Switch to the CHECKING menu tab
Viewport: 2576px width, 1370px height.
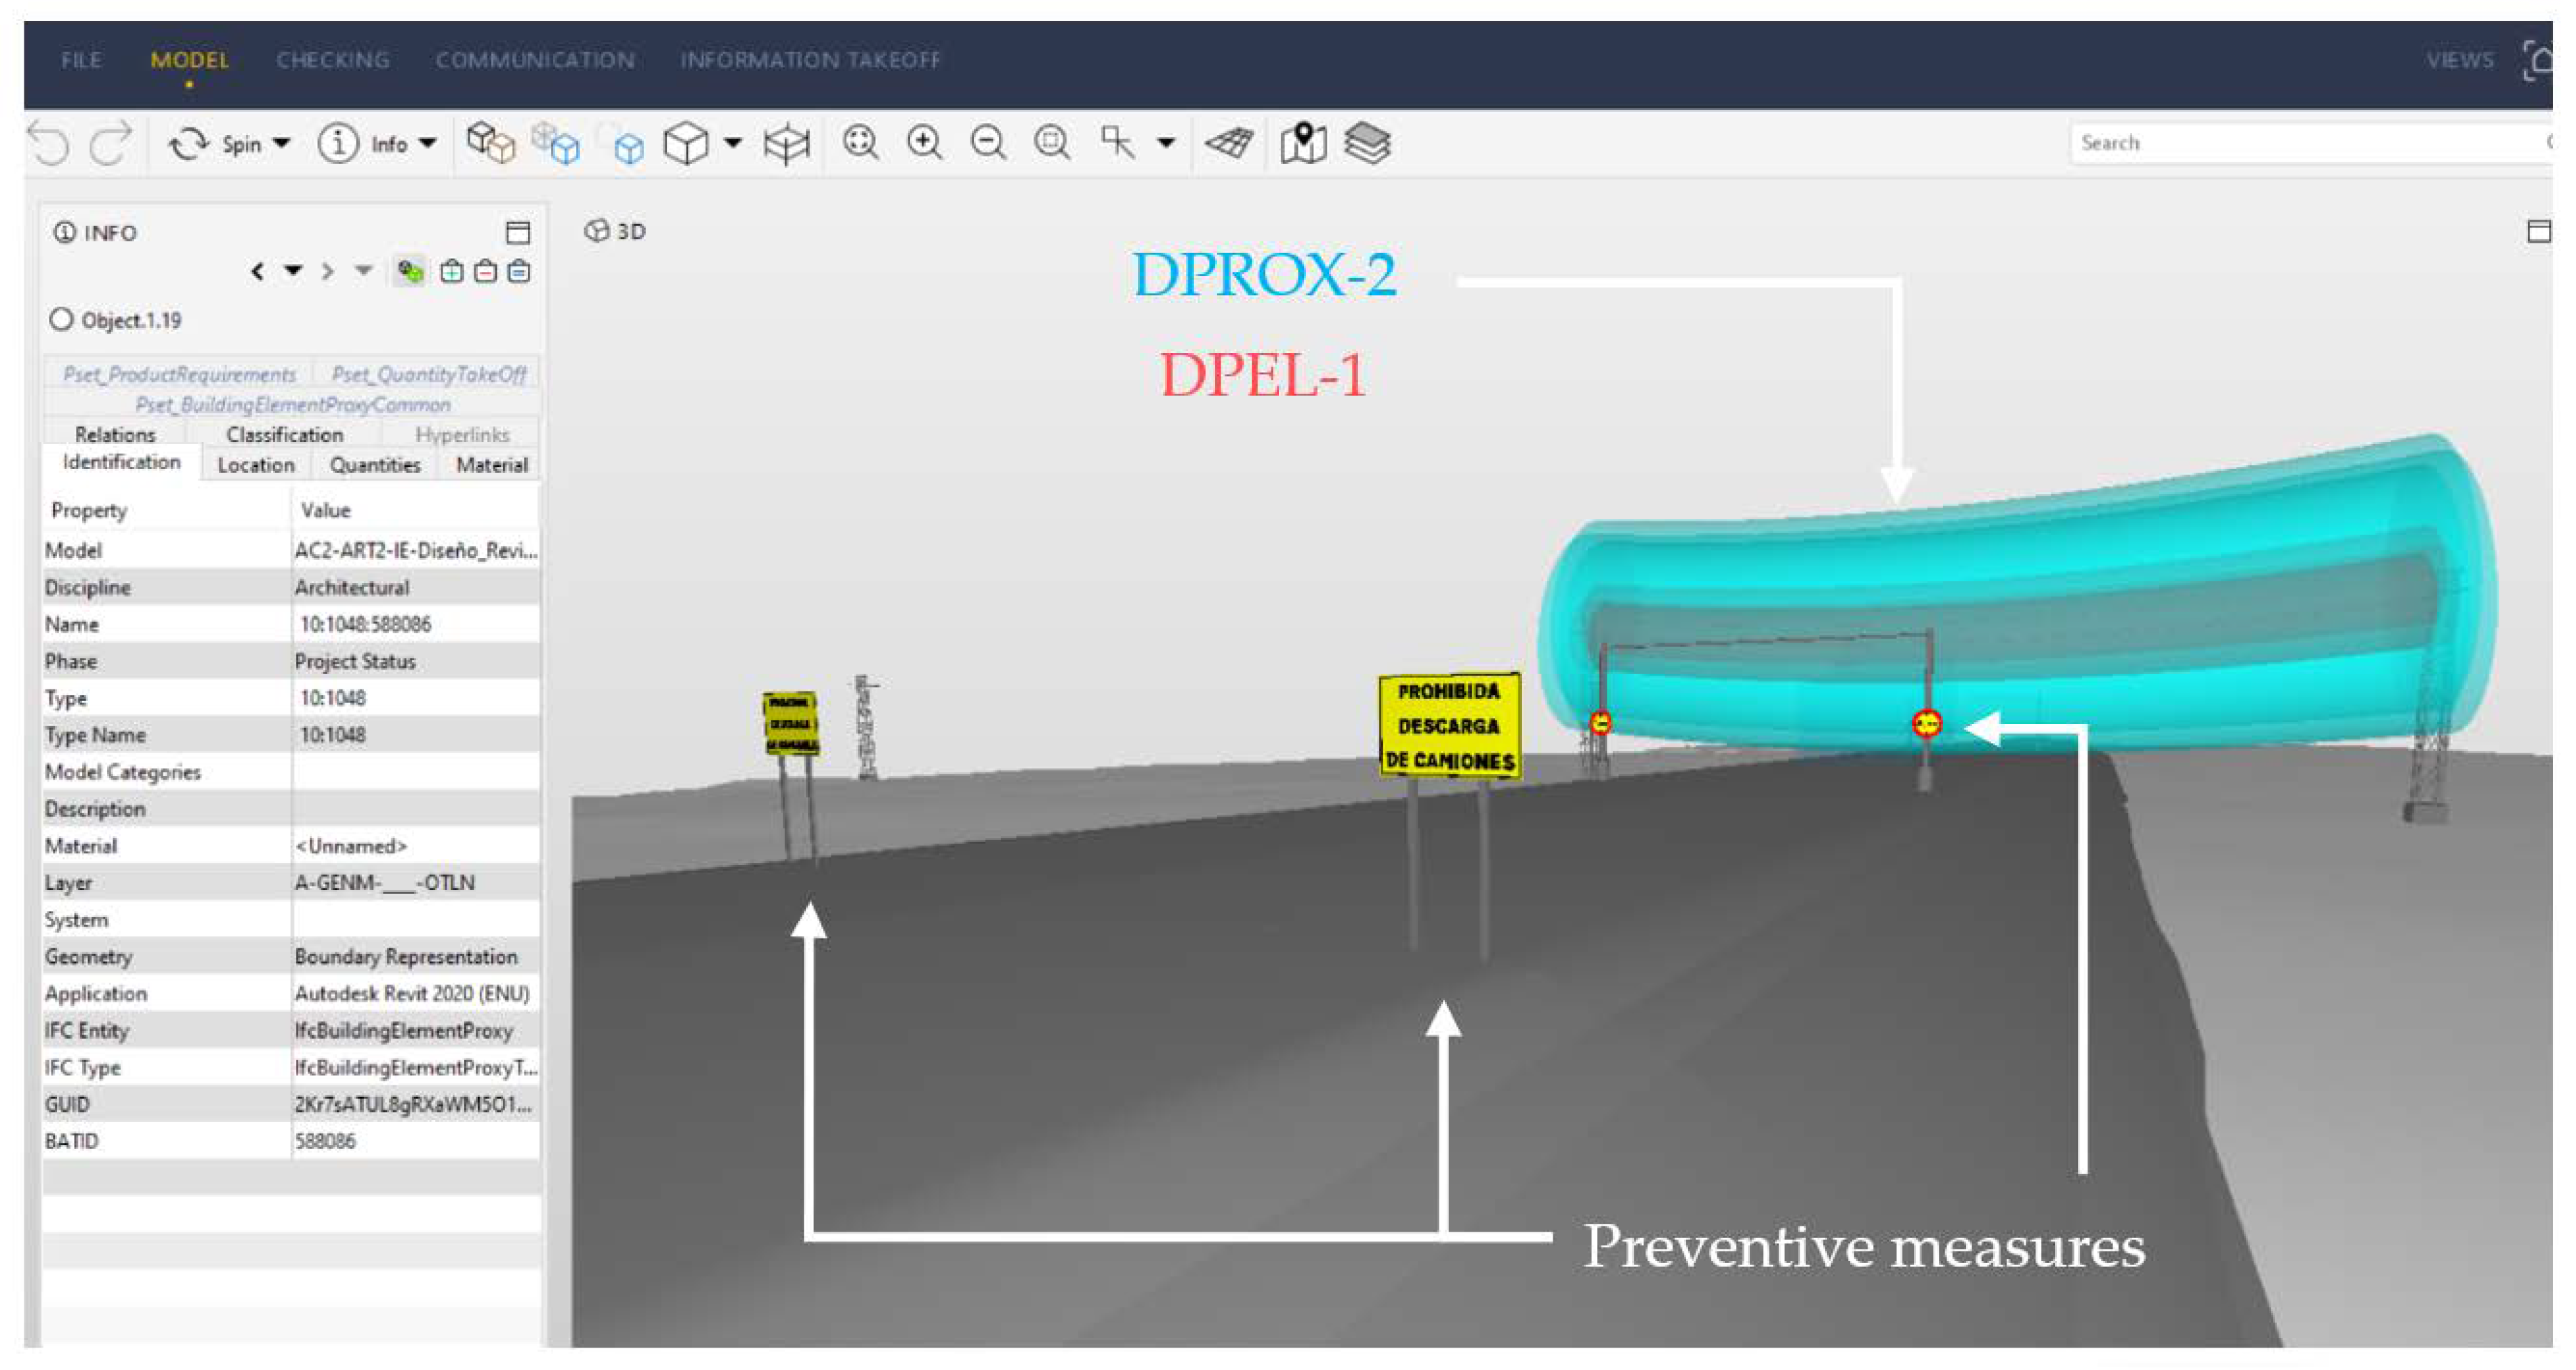pyautogui.click(x=333, y=60)
